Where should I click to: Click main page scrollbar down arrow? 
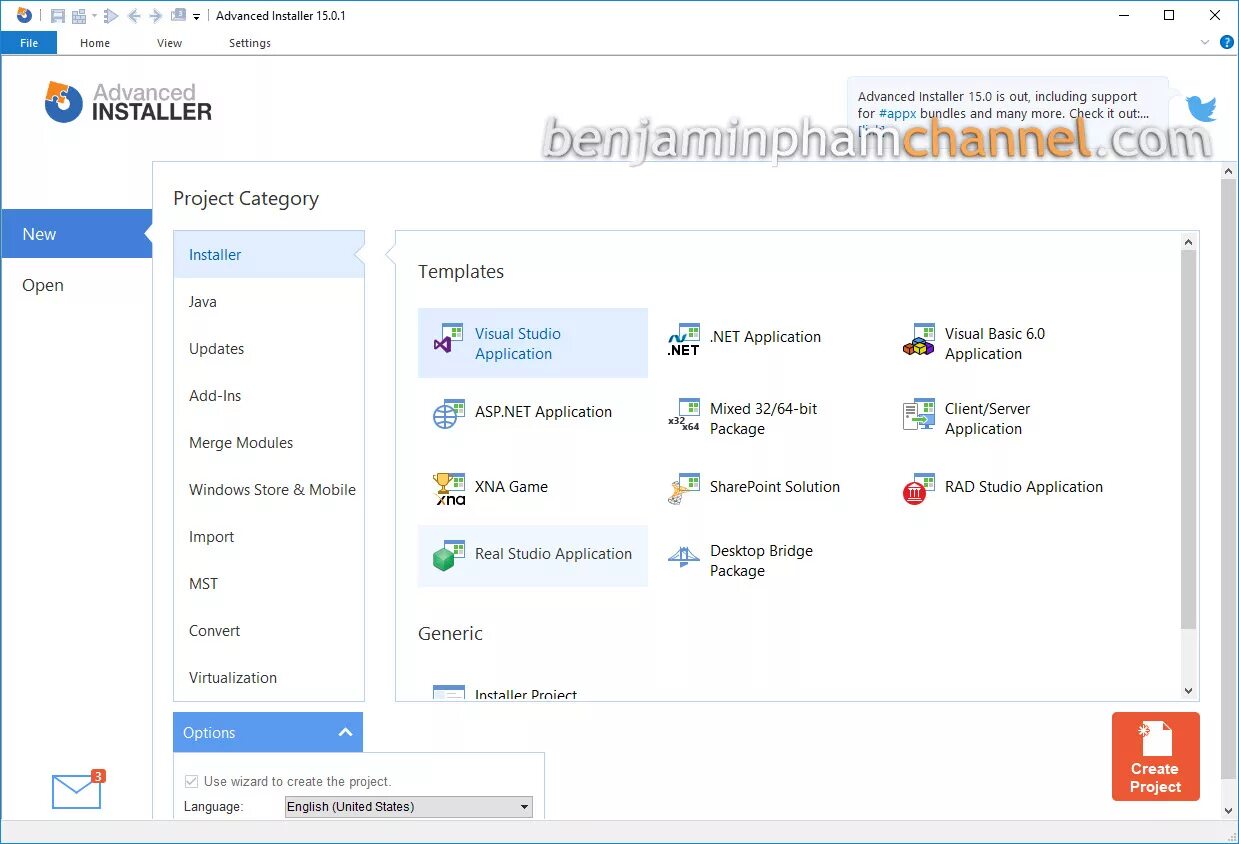[x=1229, y=809]
